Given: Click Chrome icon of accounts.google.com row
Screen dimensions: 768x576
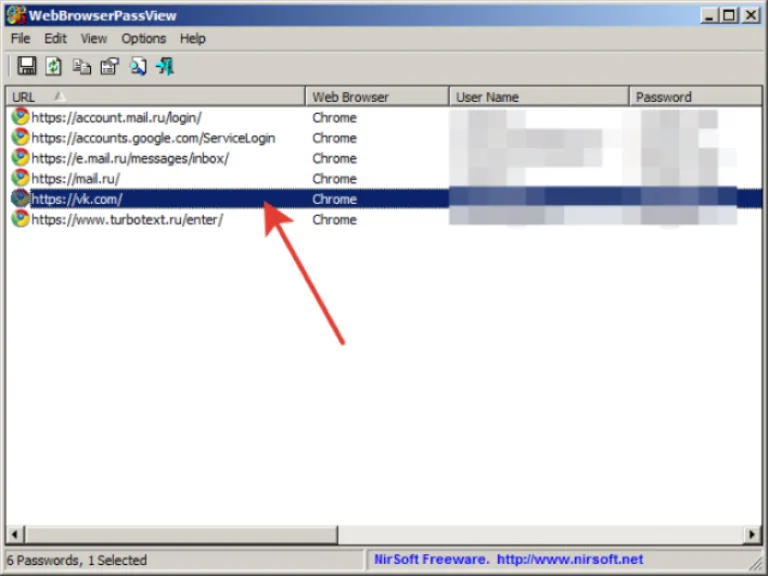Looking at the screenshot, I should click(20, 138).
